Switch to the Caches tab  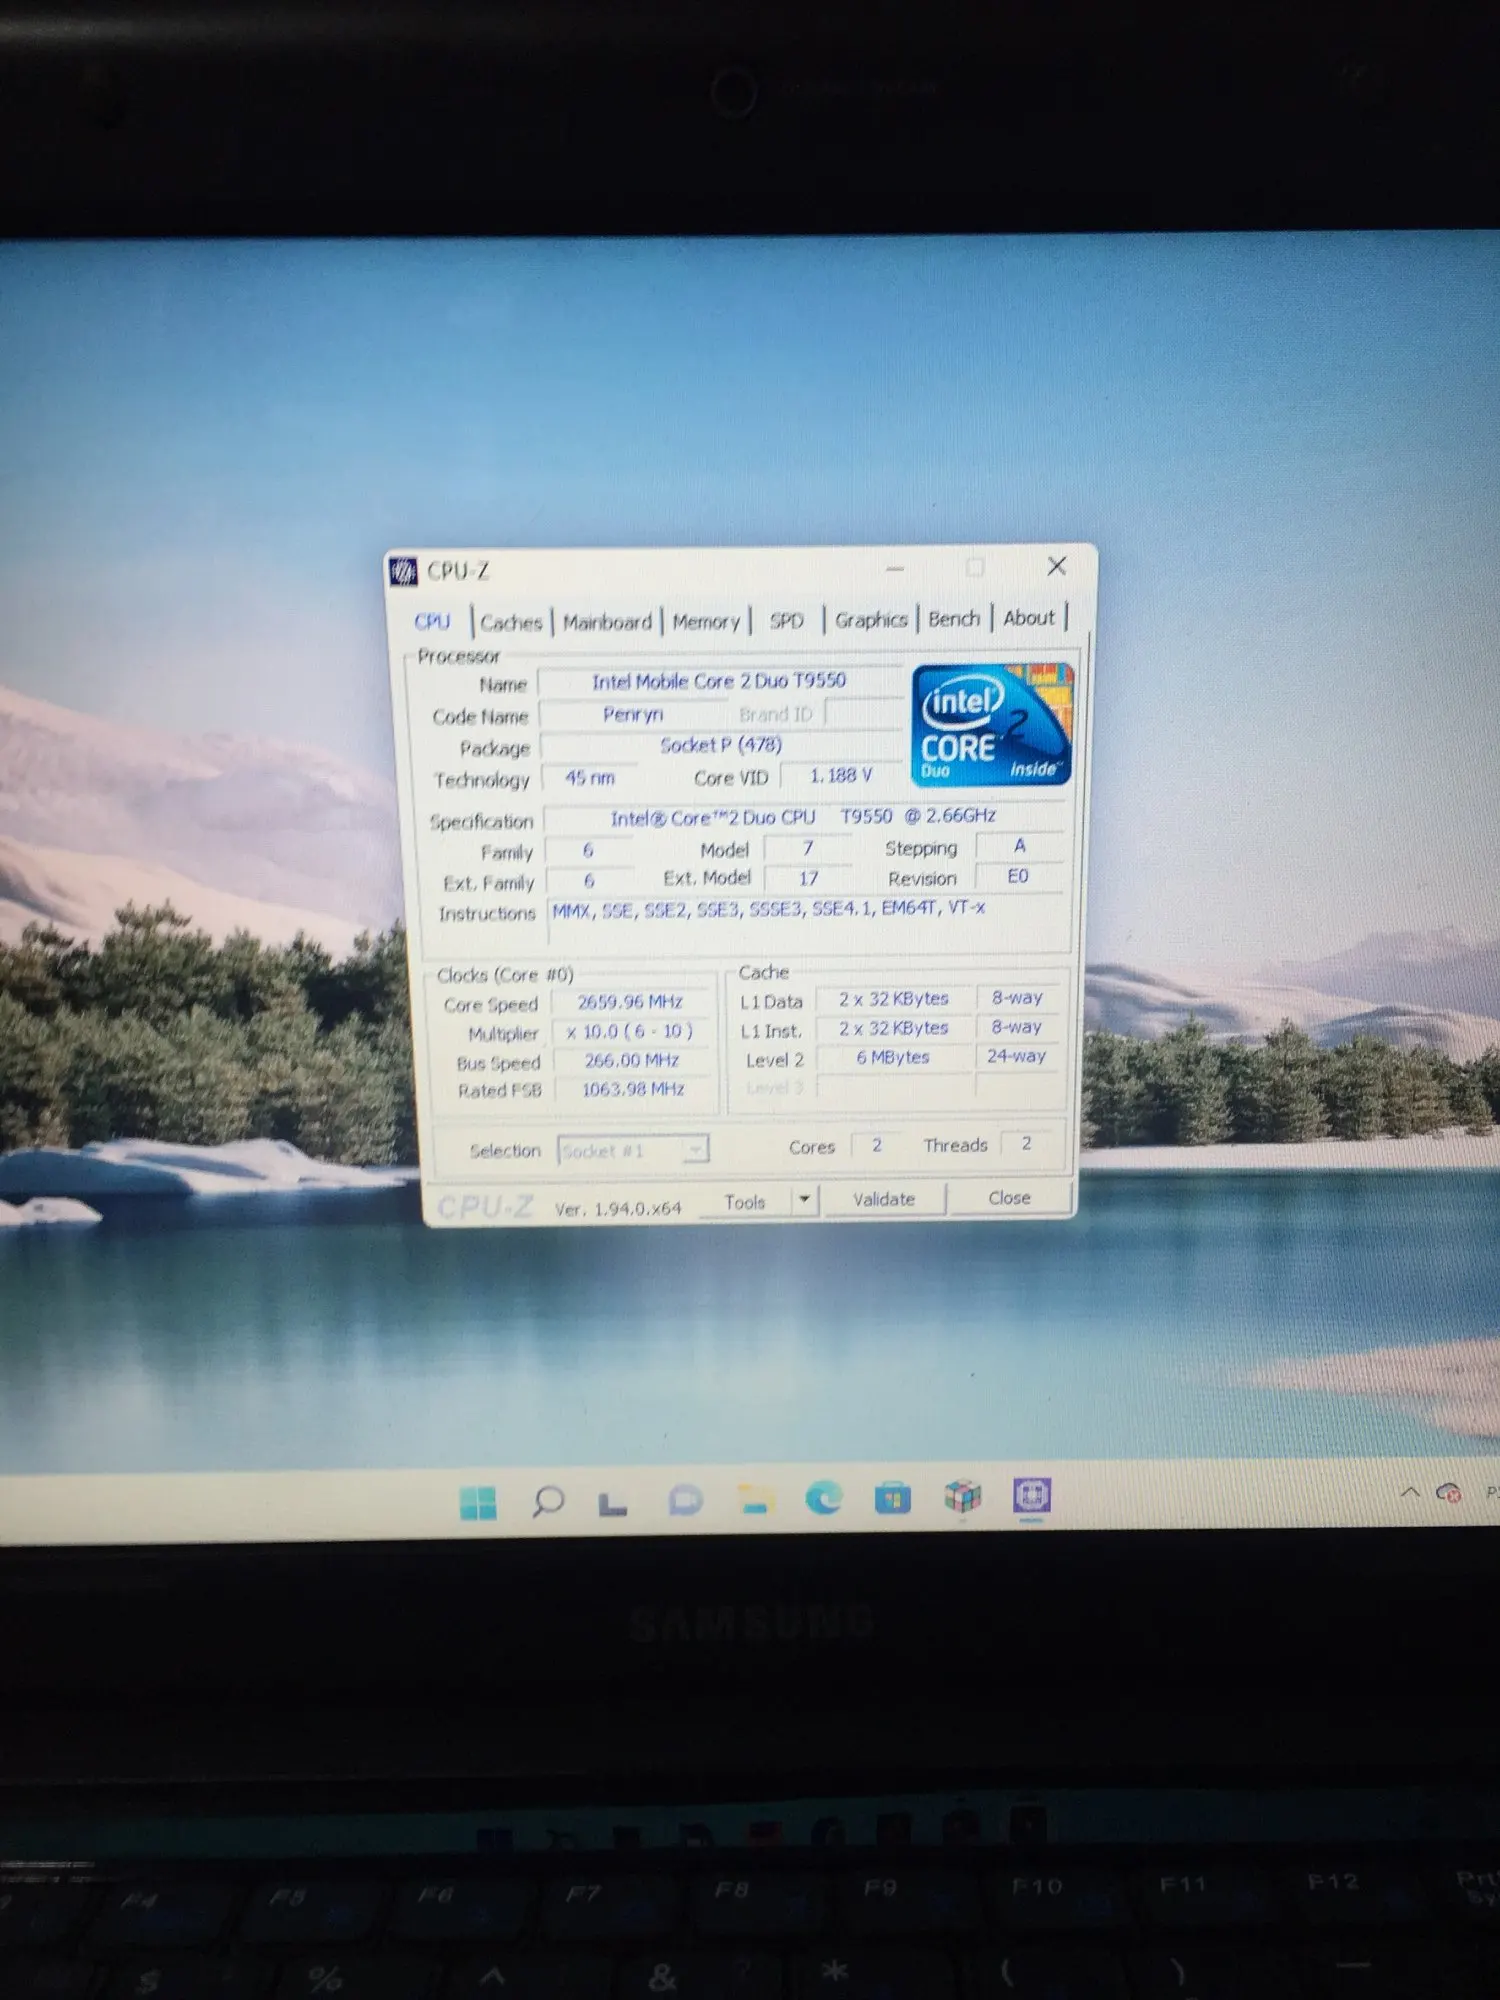(511, 622)
